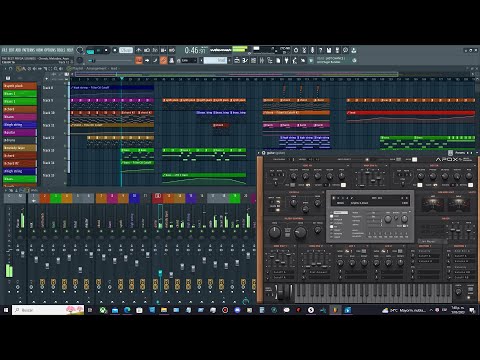Click the mixer view icon
Screen dimensions: 480x360
[262, 60]
